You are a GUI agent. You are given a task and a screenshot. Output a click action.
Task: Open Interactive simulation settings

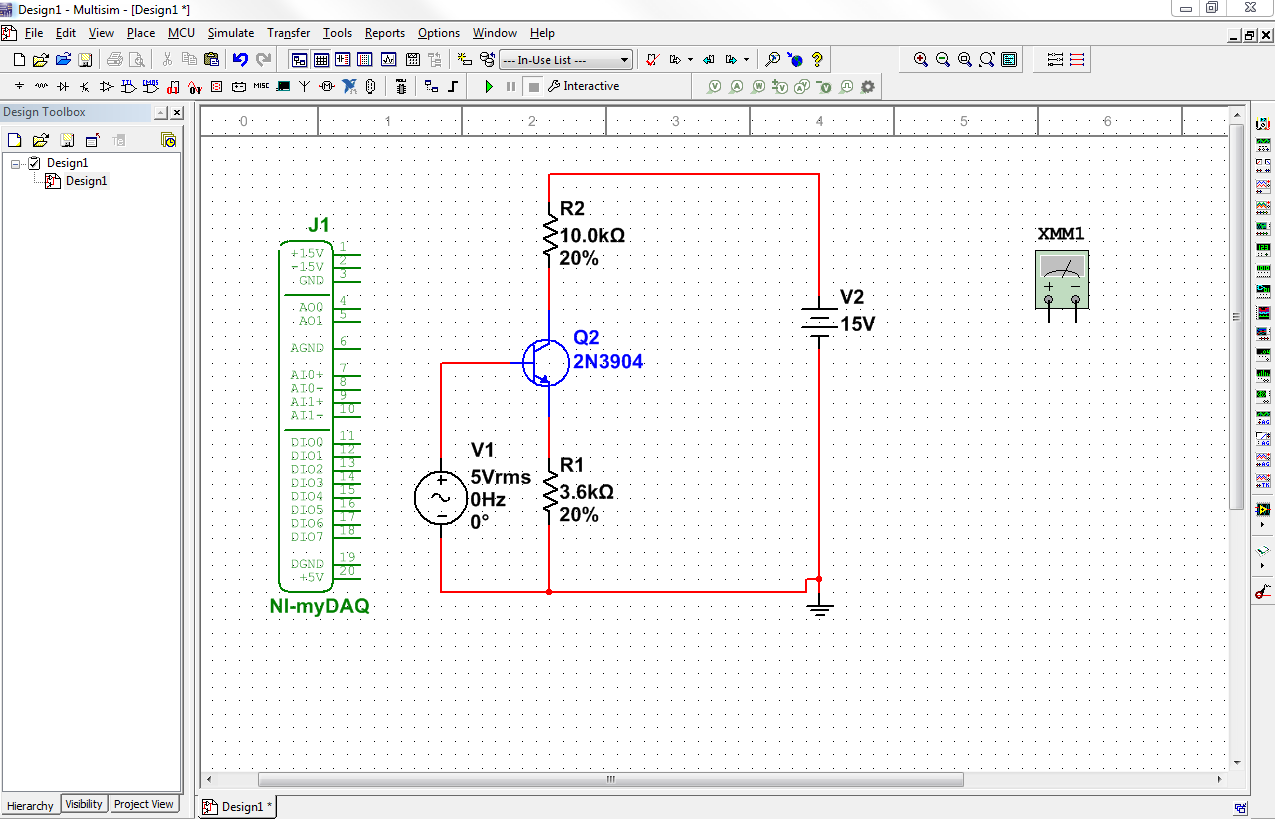point(583,86)
